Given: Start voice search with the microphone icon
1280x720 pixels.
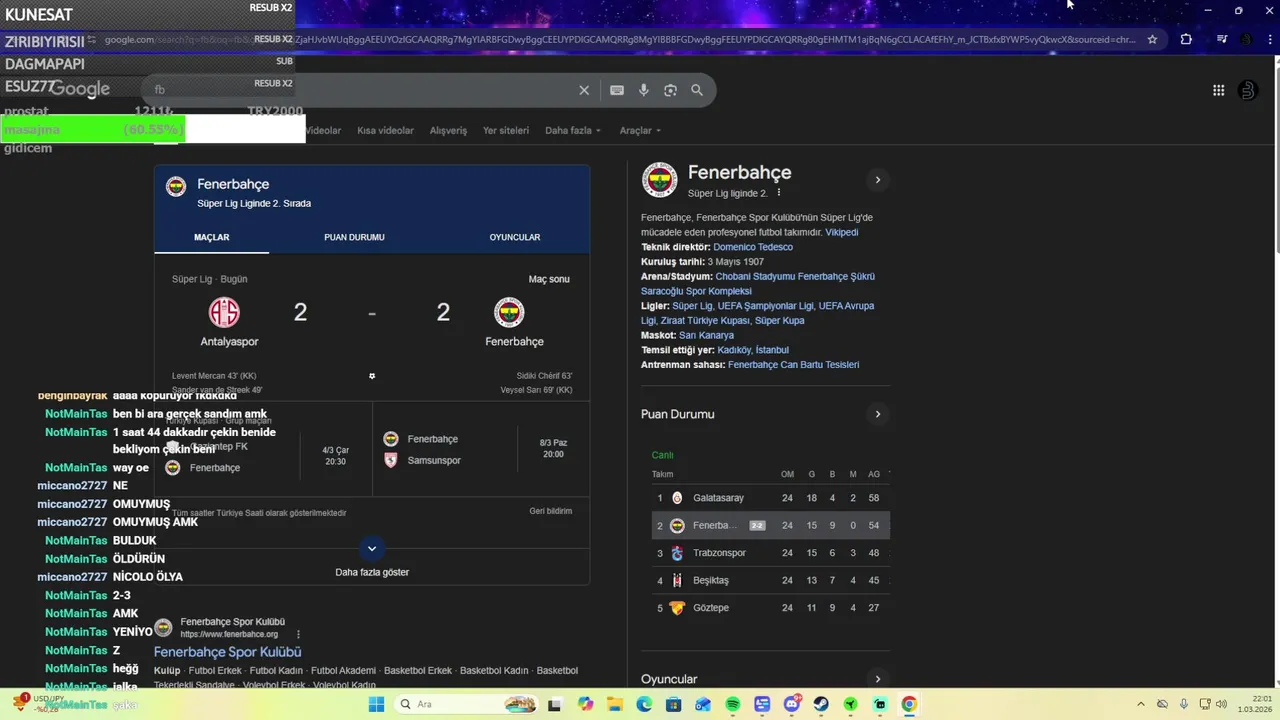Looking at the screenshot, I should tap(644, 90).
